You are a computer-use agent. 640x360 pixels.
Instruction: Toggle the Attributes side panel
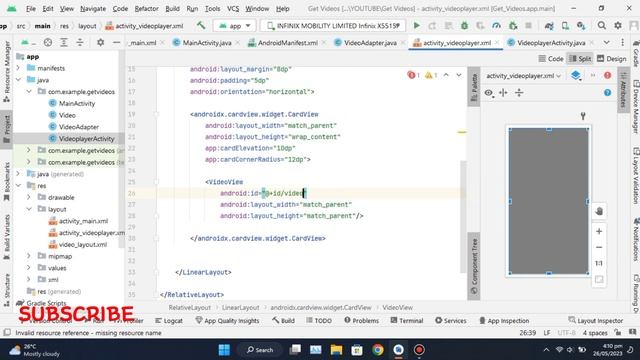[x=623, y=89]
